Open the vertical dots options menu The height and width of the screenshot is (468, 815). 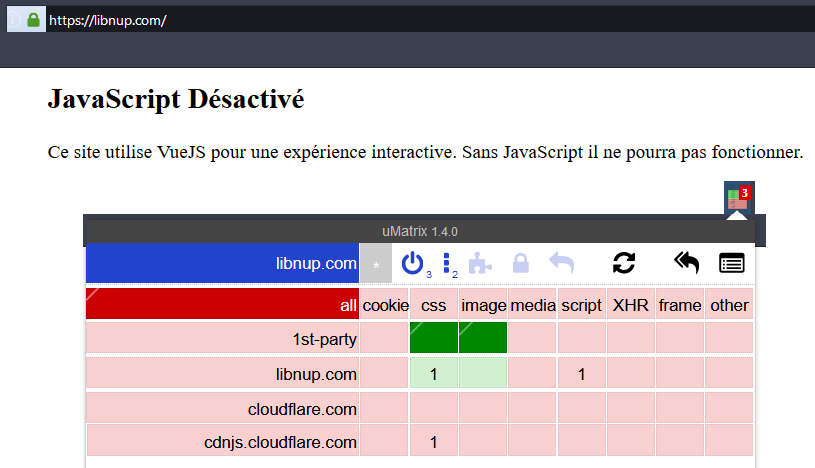446,263
